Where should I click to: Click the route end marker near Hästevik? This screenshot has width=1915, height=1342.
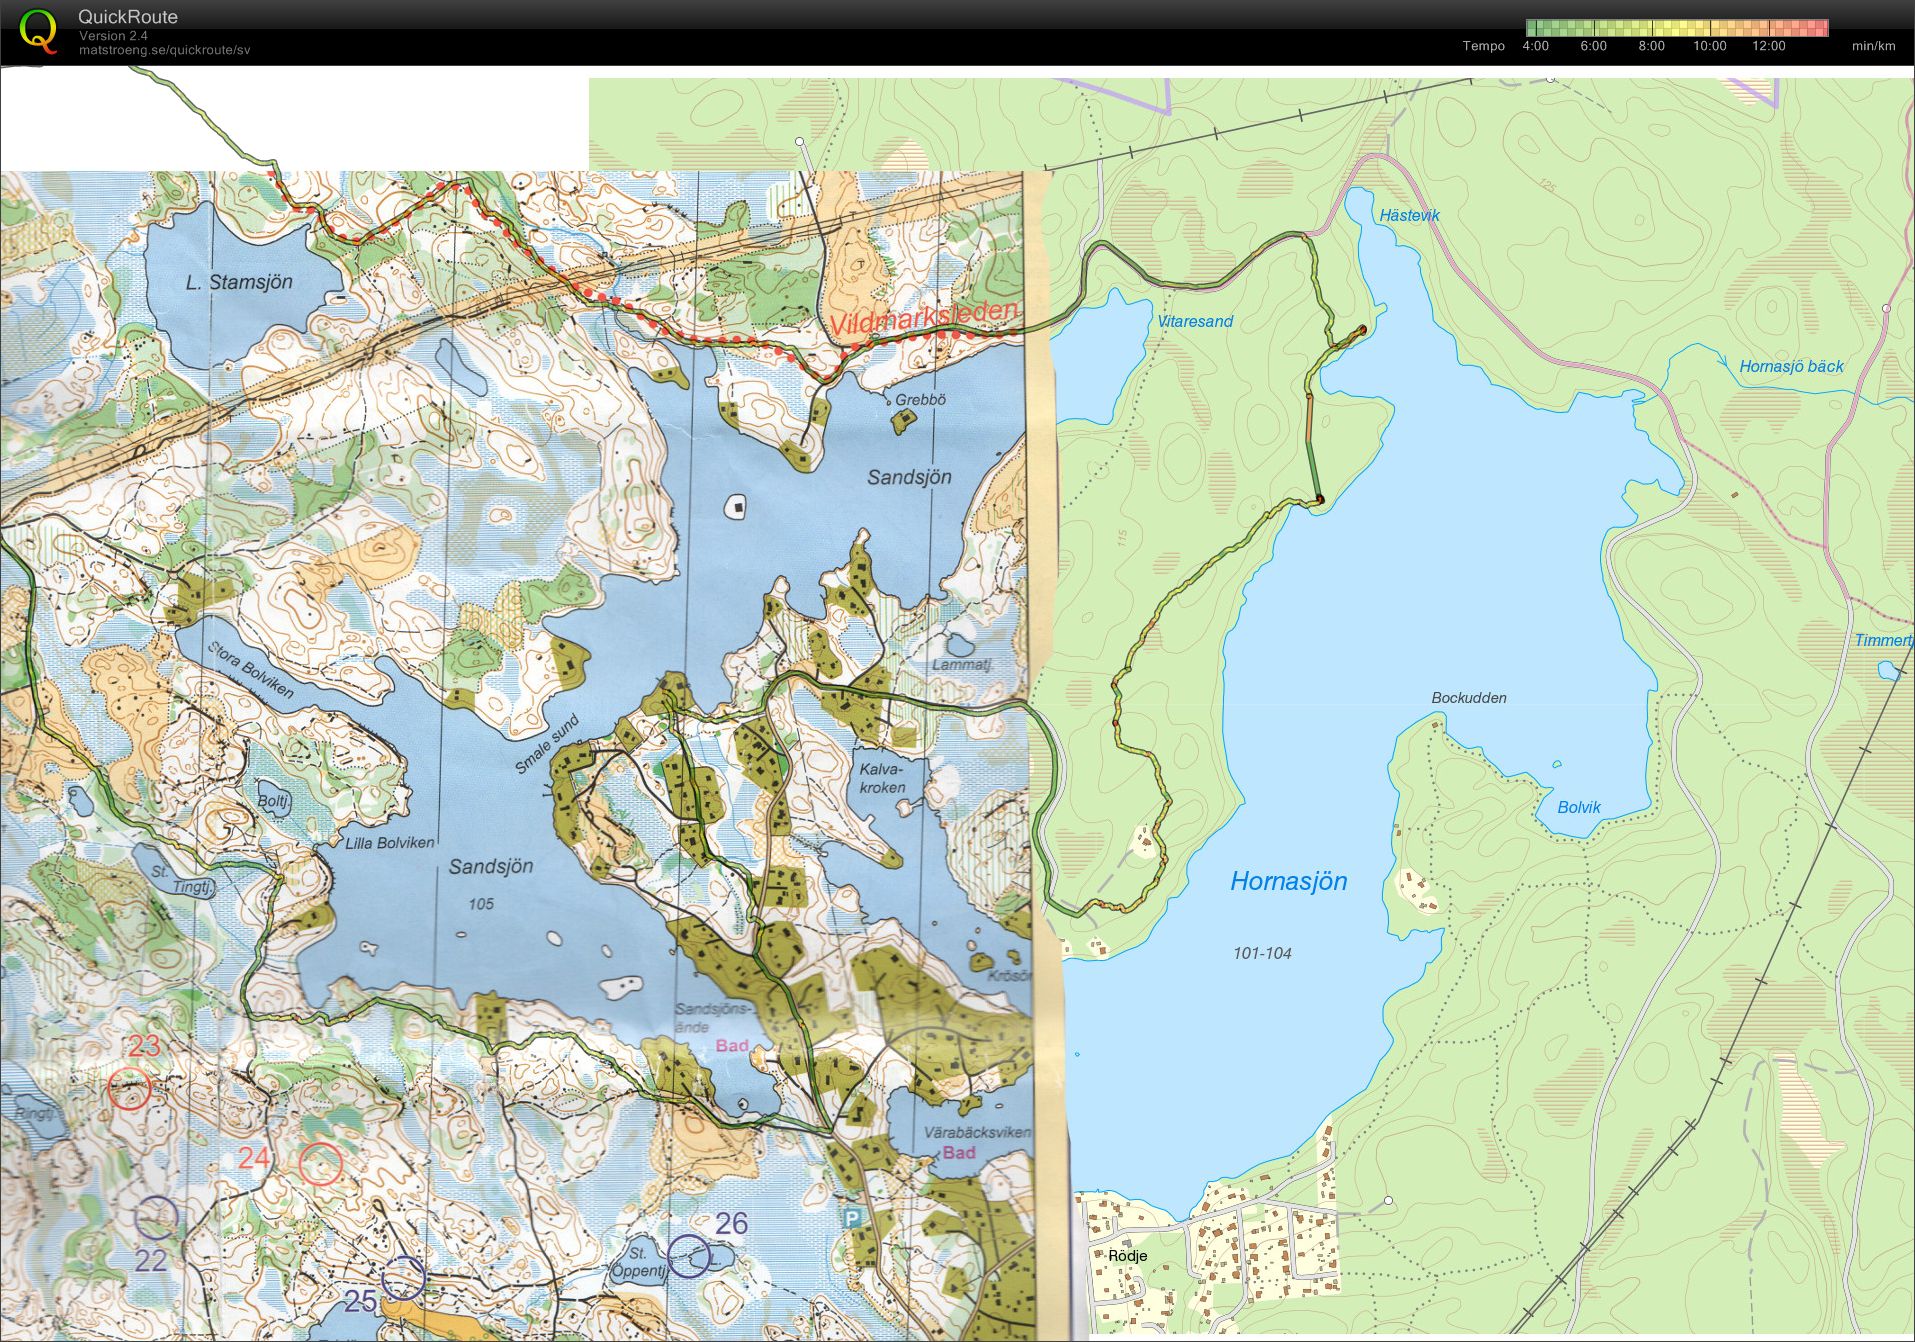1362,329
